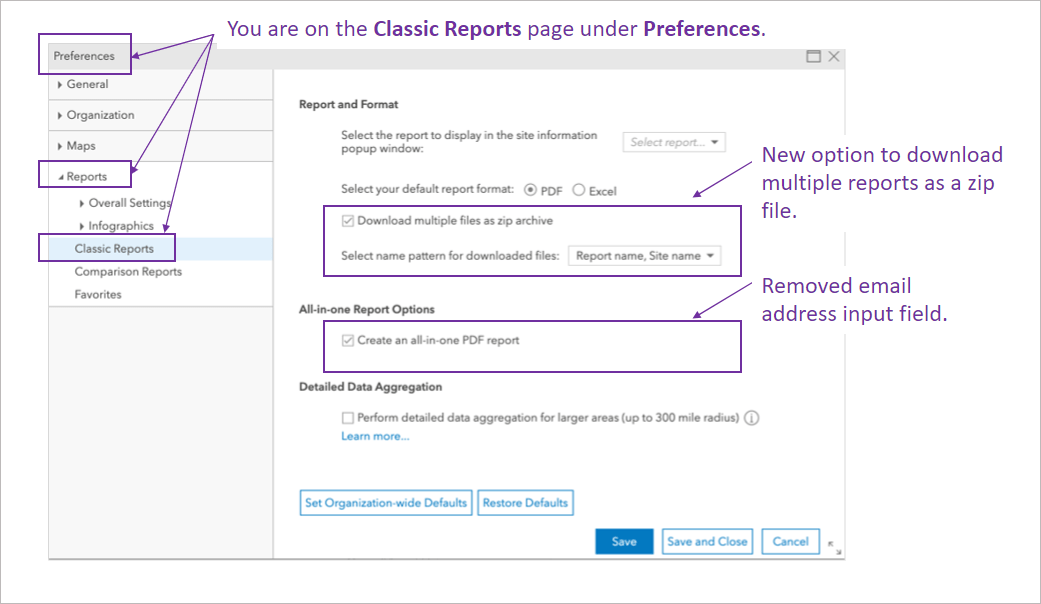Select Comparison Reports in the sidebar
Screen dimensions: 1041x604
coord(128,271)
